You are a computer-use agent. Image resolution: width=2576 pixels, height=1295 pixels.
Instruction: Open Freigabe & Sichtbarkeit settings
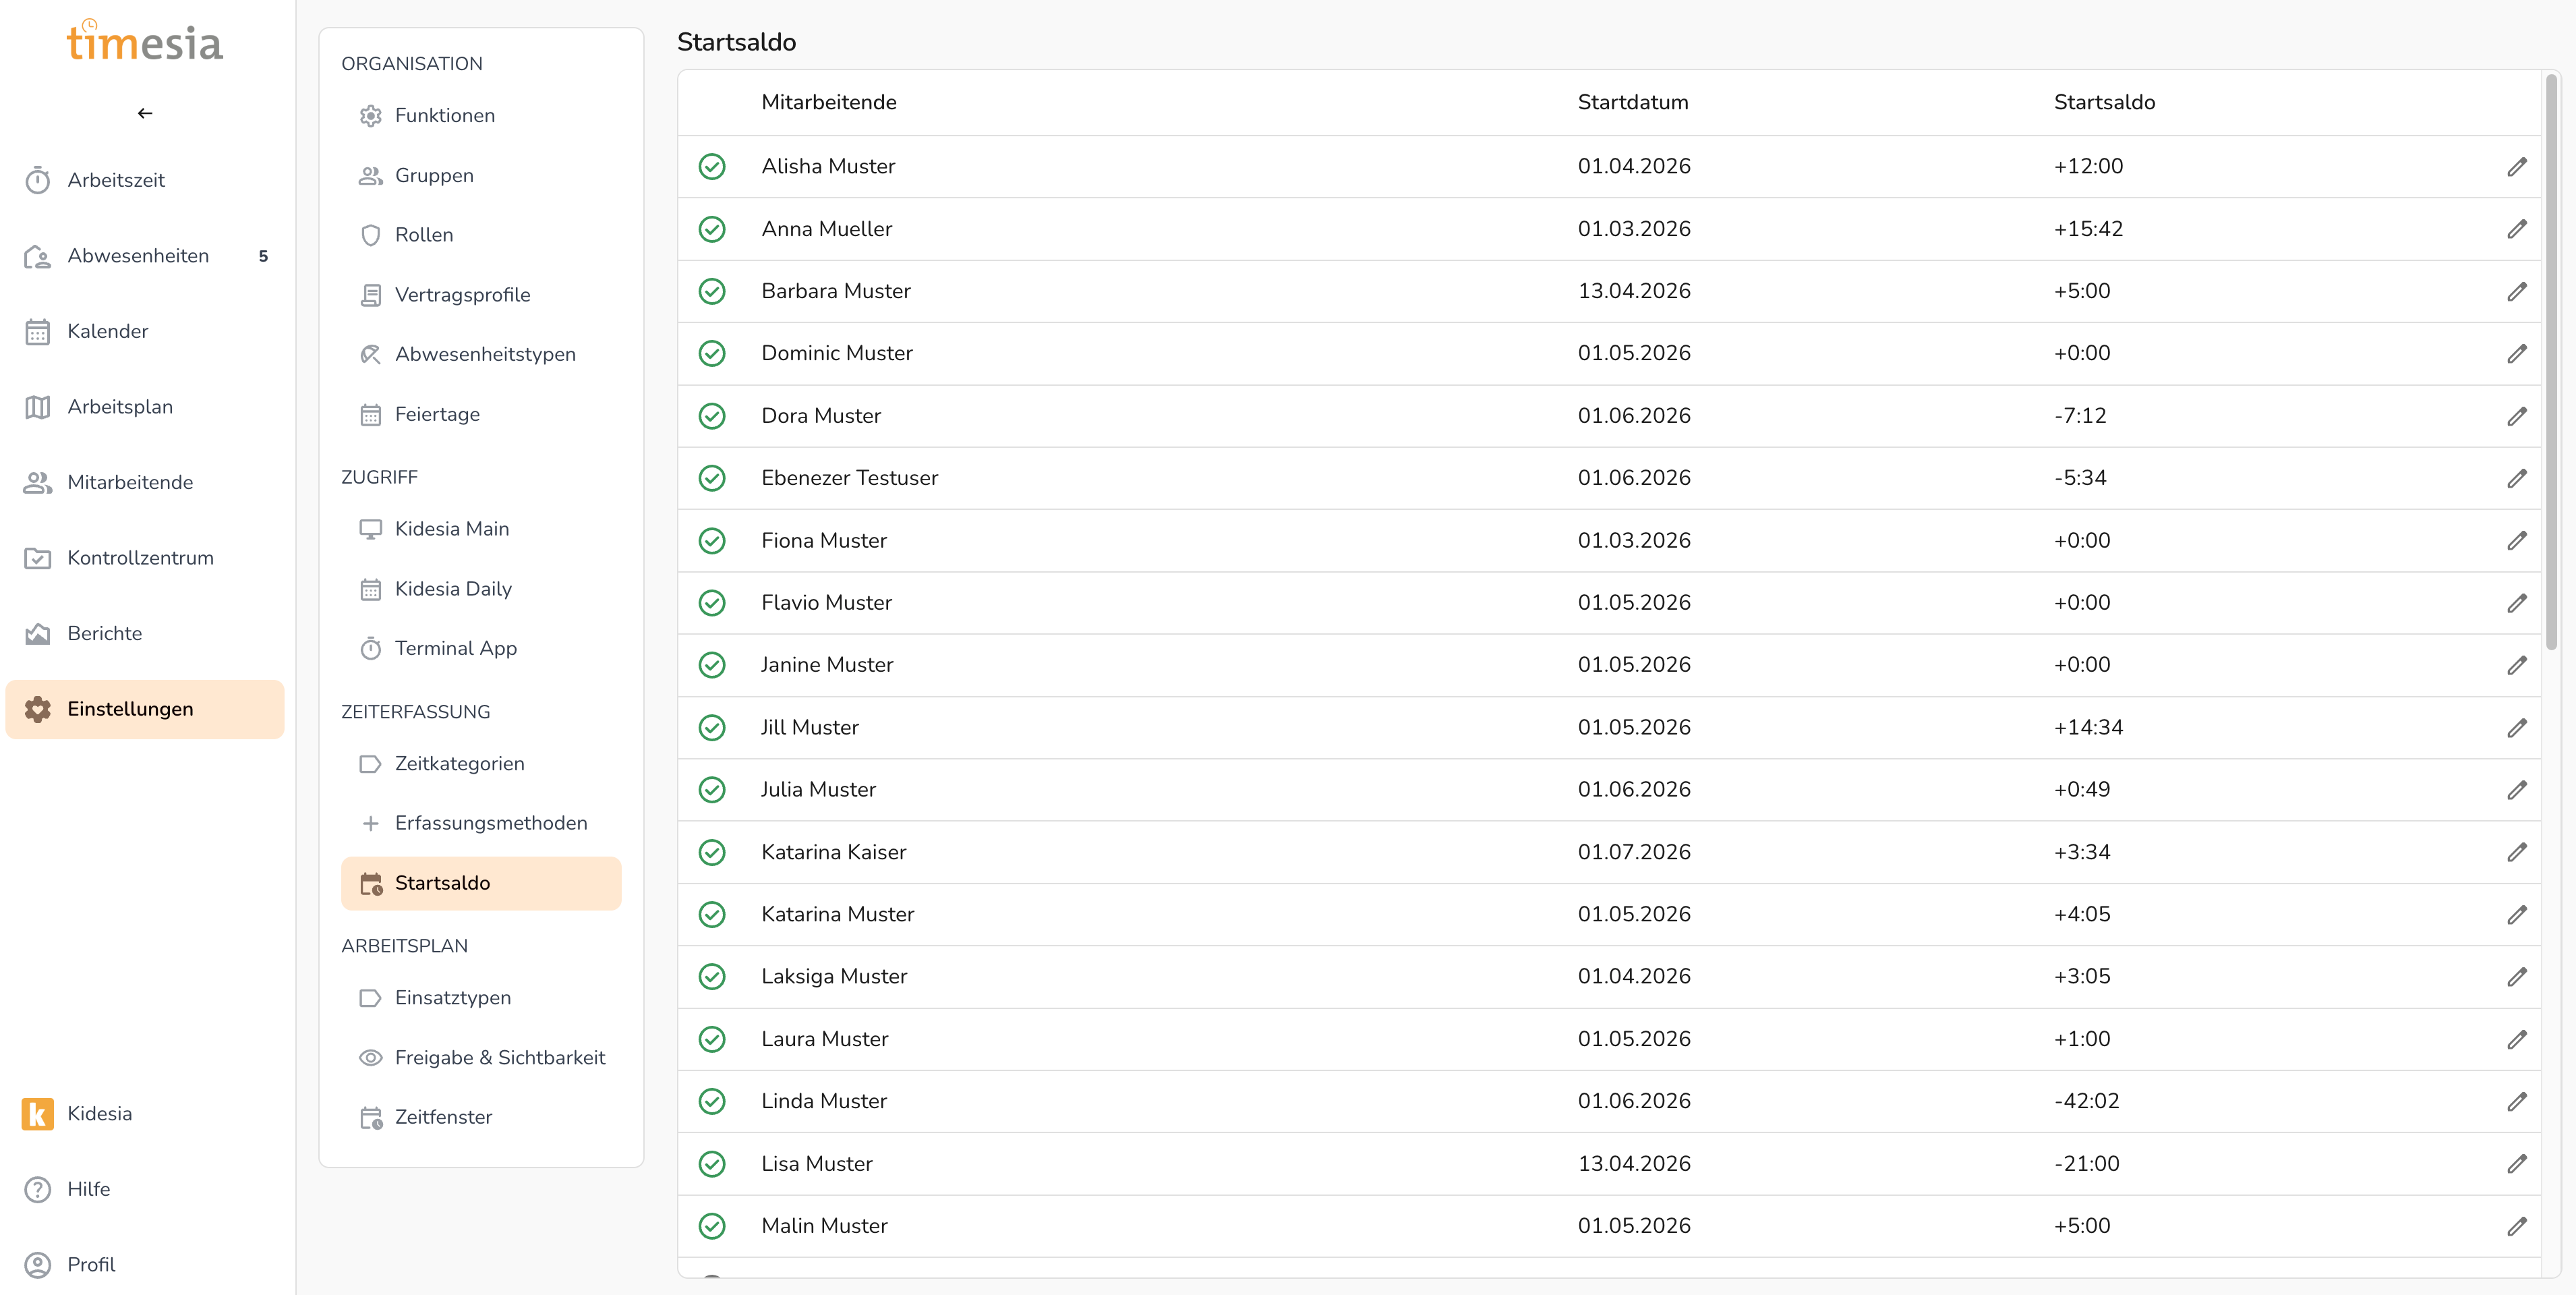pyautogui.click(x=499, y=1057)
